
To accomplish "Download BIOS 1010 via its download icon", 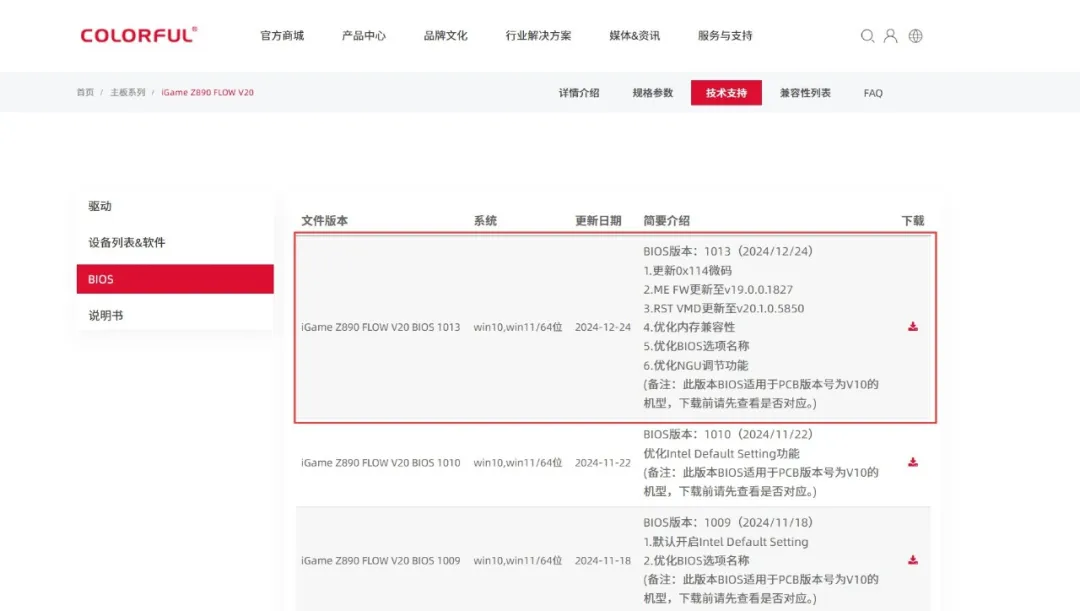I will coord(913,461).
